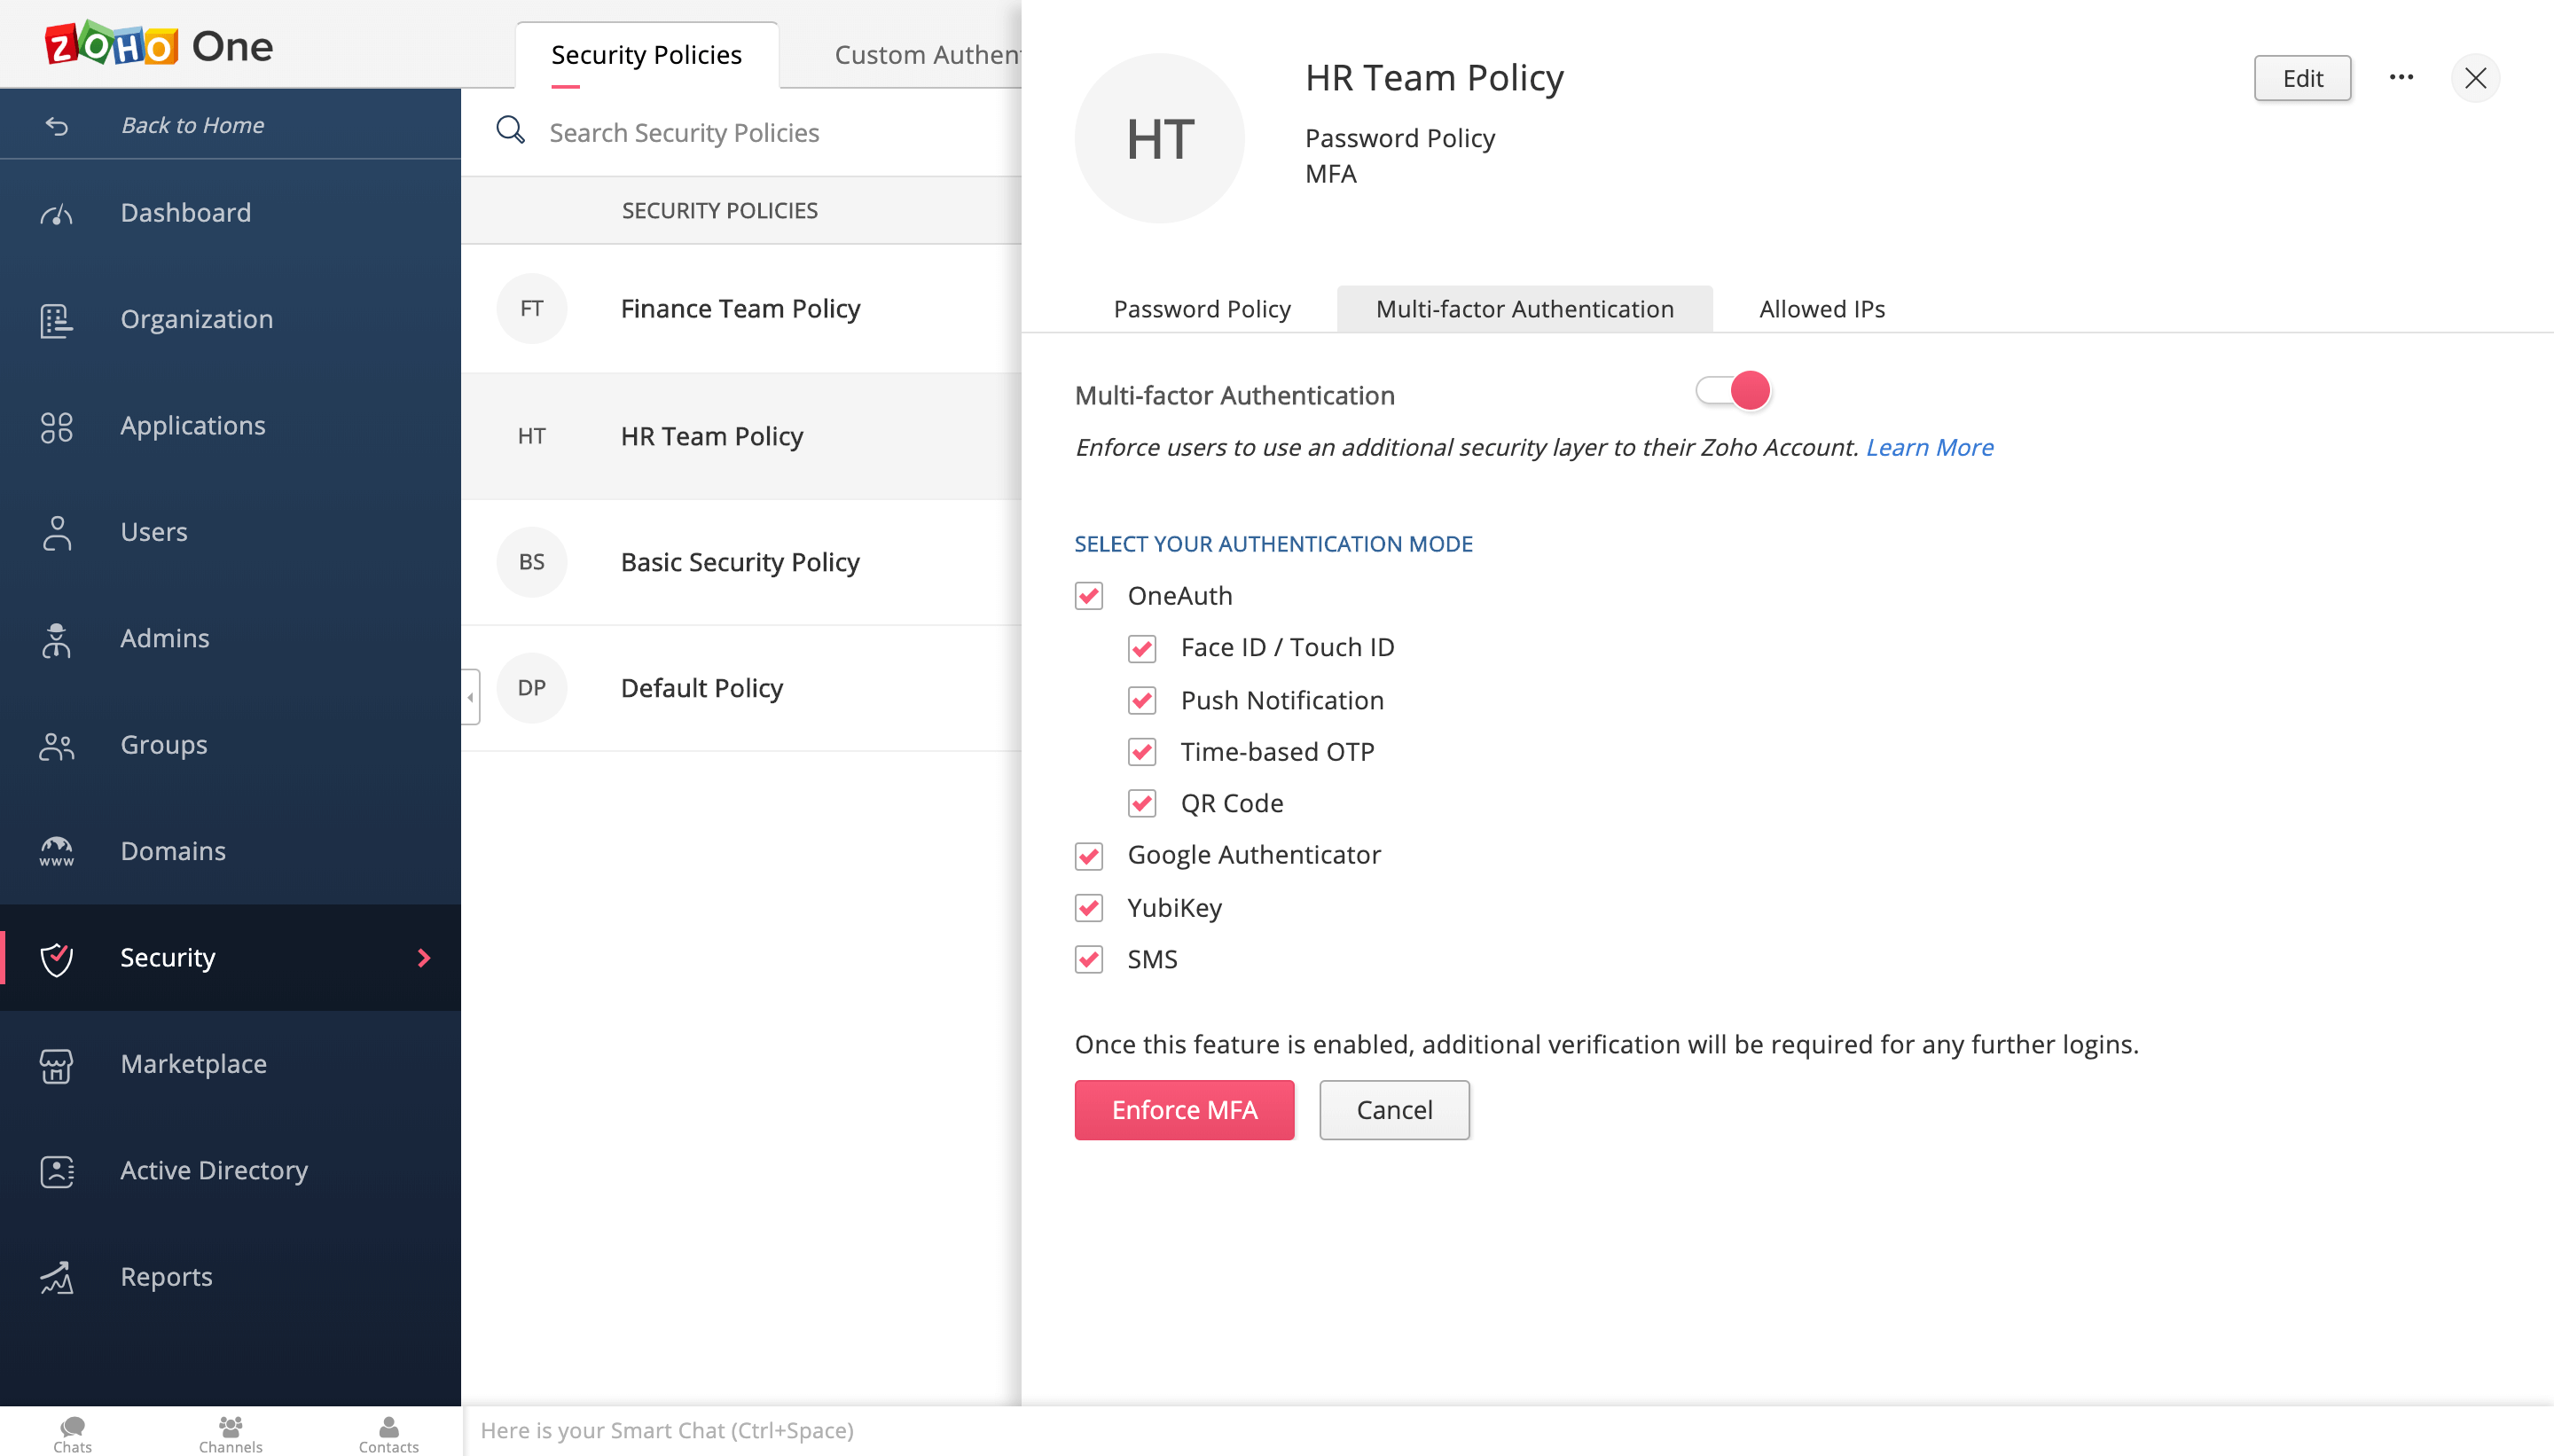Click the Admins person icon
Screen dimensions: 2554x1456
(x=56, y=639)
